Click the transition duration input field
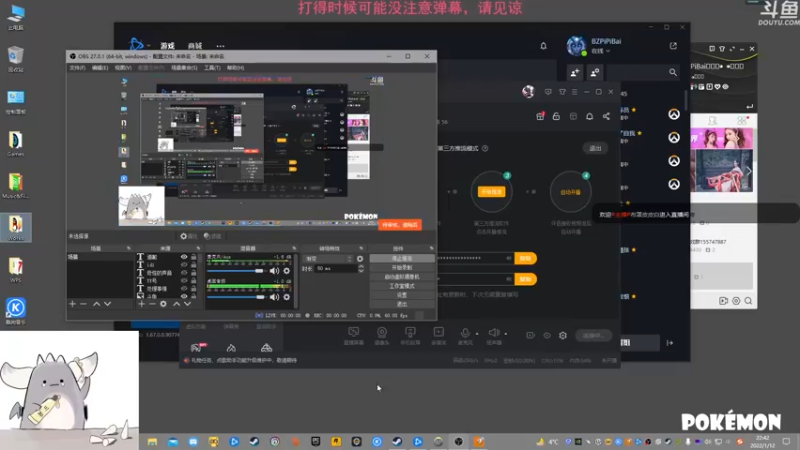The height and width of the screenshot is (450, 800). (x=334, y=268)
